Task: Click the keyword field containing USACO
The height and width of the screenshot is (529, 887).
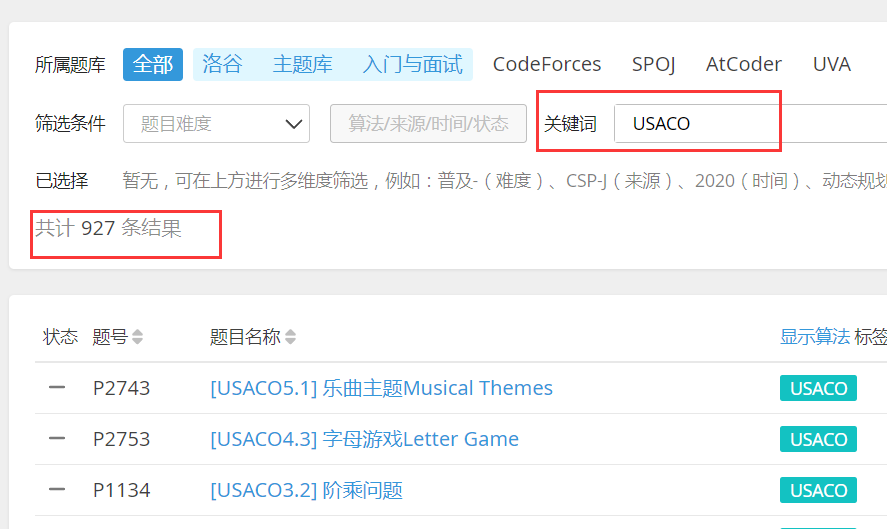Action: 751,123
